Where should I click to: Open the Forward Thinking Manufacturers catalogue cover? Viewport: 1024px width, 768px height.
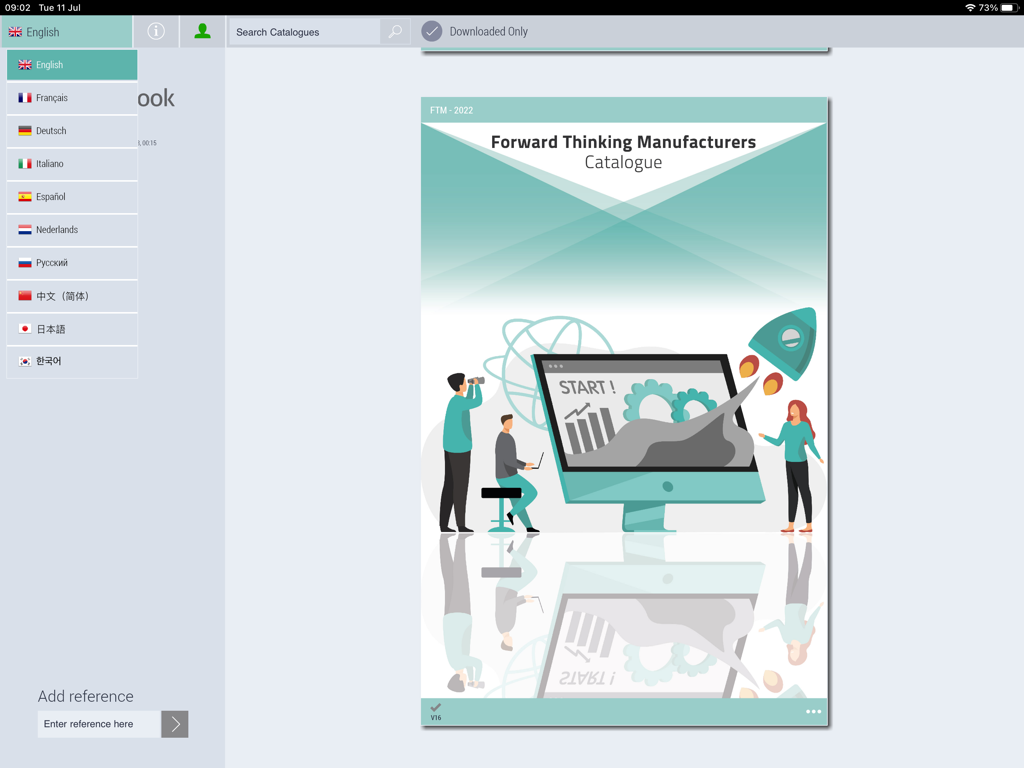[x=624, y=400]
